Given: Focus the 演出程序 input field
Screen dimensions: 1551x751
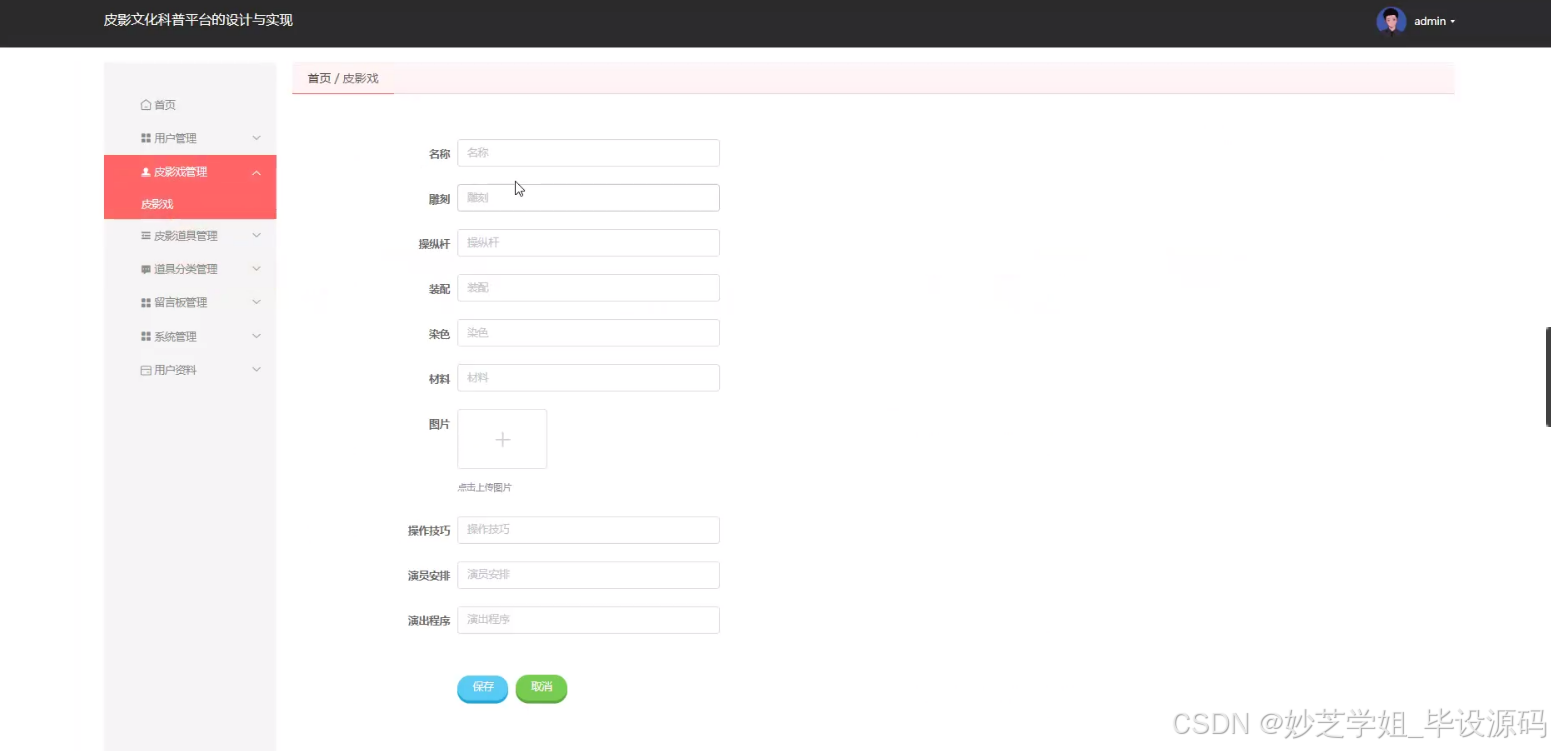Looking at the screenshot, I should click(588, 620).
